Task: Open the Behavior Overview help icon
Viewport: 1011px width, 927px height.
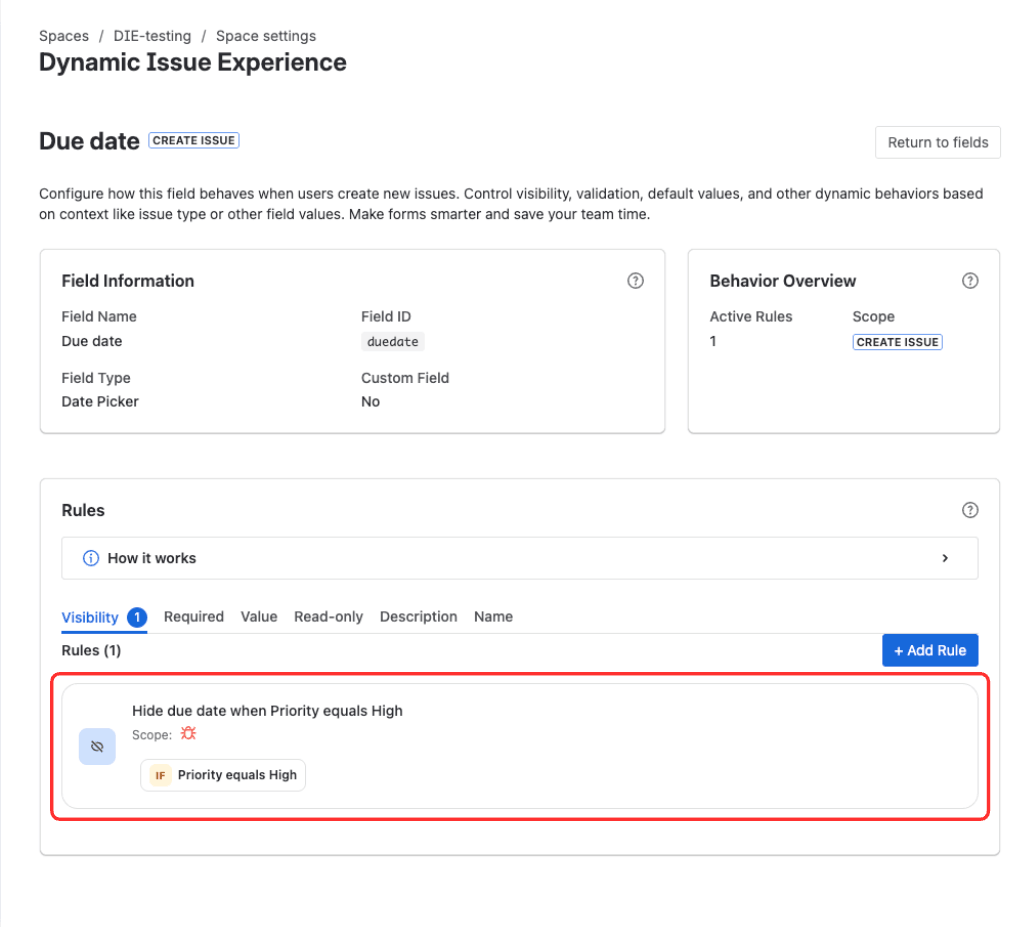Action: 969,281
